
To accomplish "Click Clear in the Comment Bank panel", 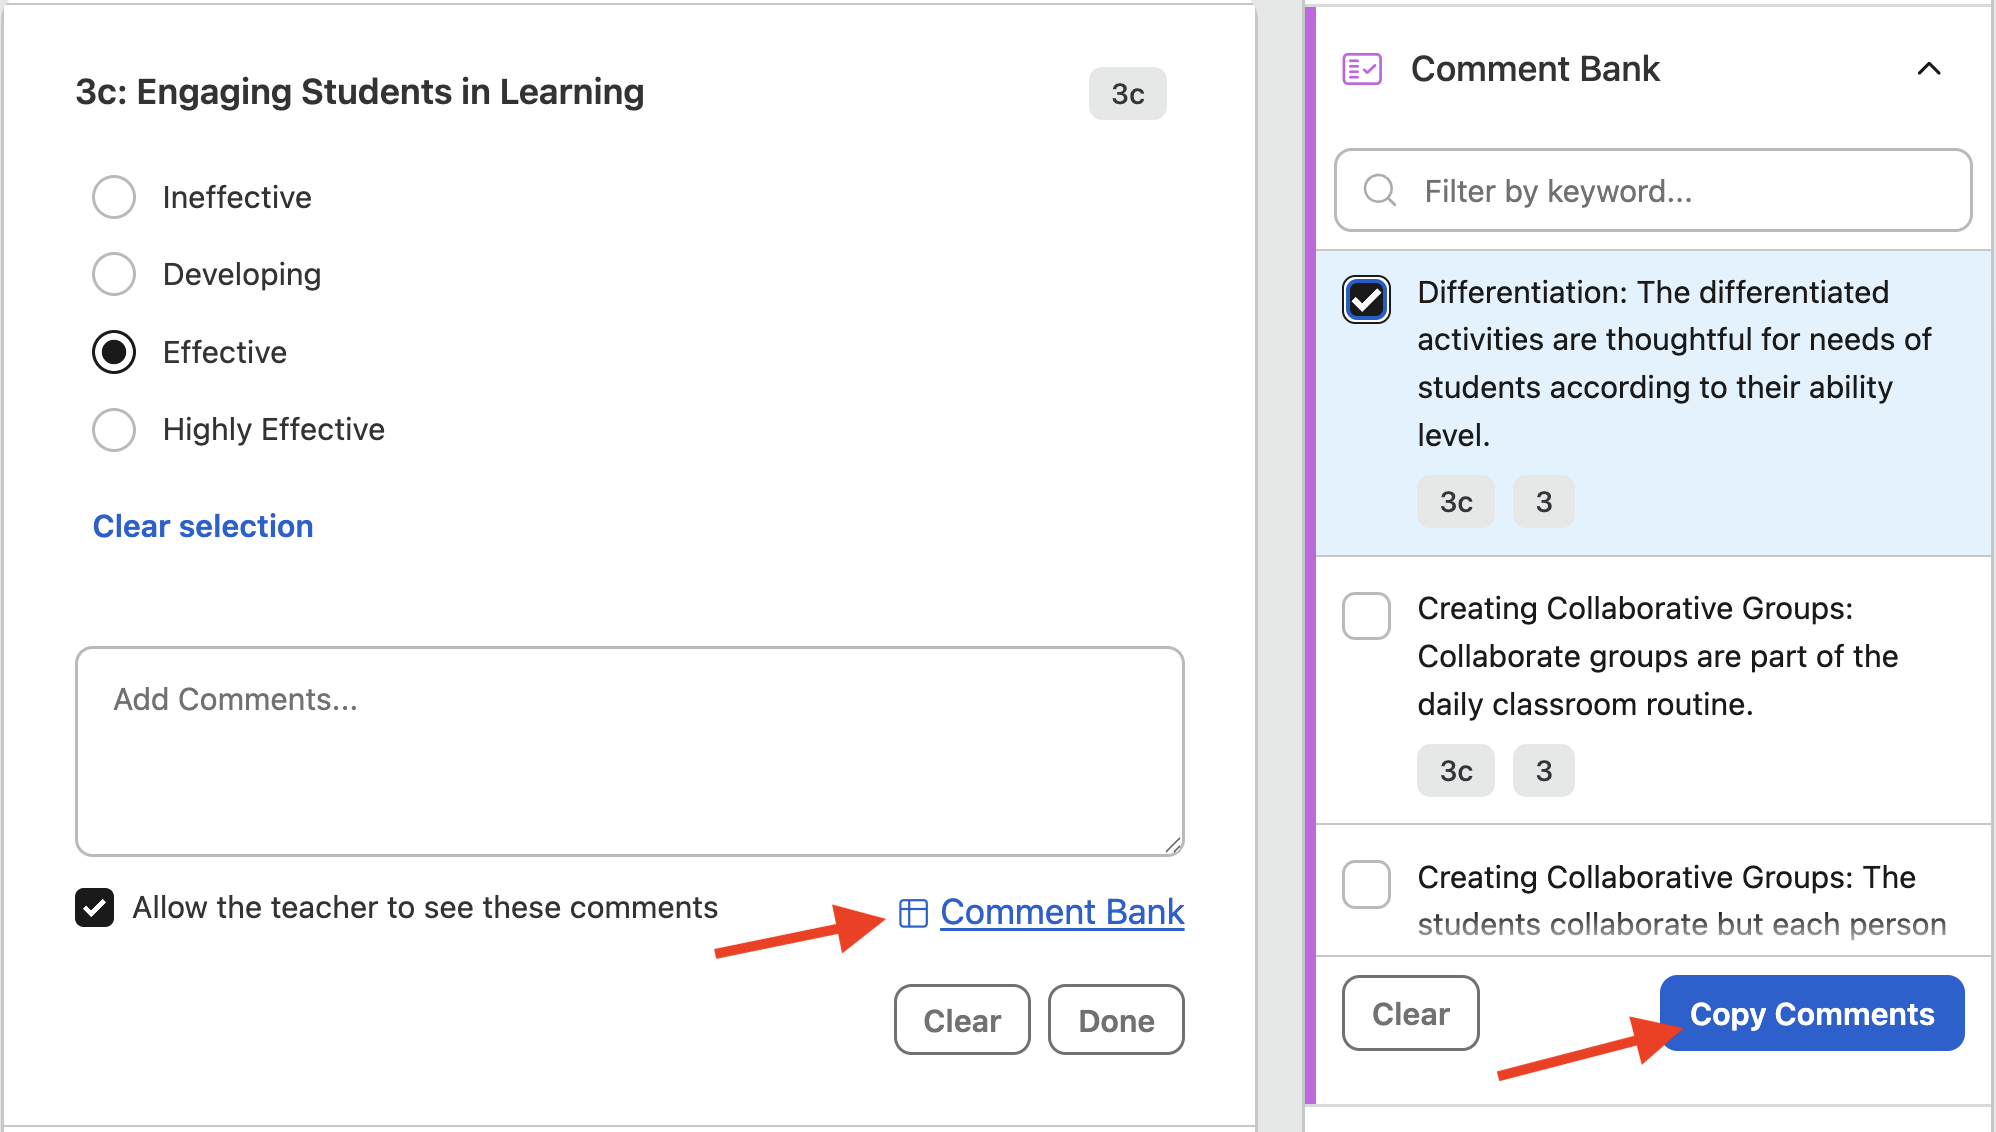I will point(1410,1013).
